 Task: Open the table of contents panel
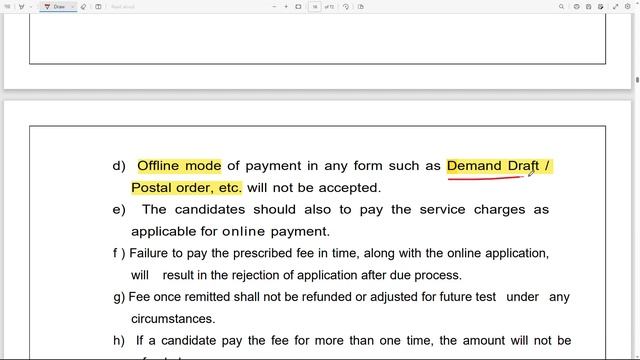[x=7, y=7]
